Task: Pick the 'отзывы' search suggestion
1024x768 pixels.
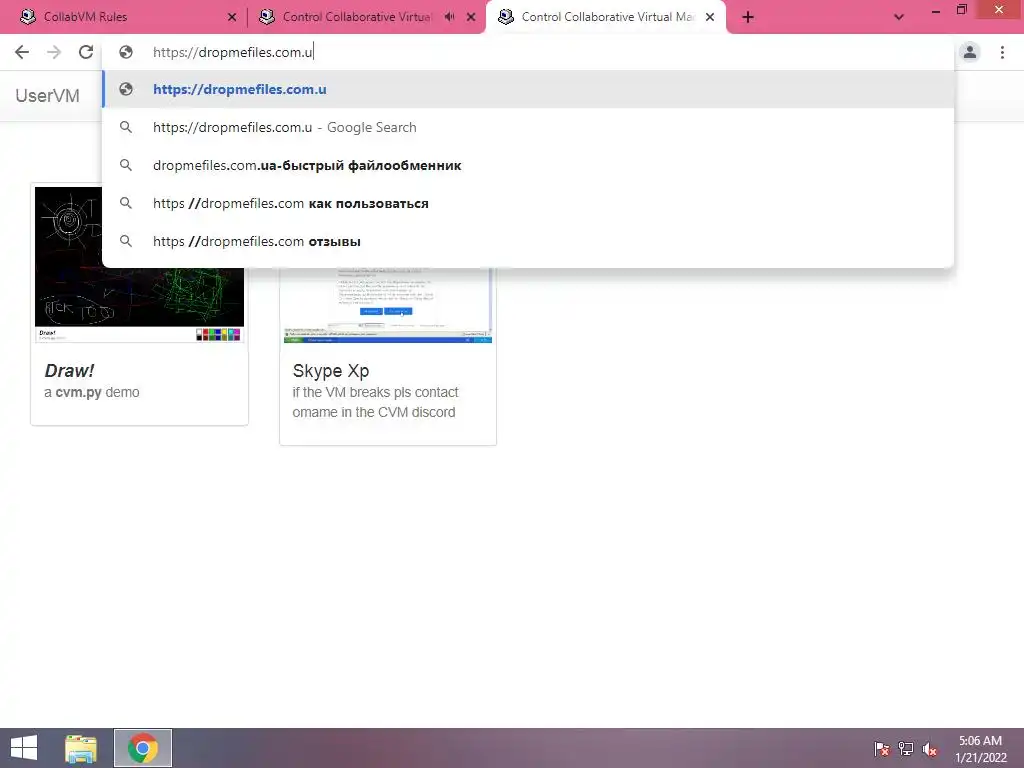Action: click(529, 241)
